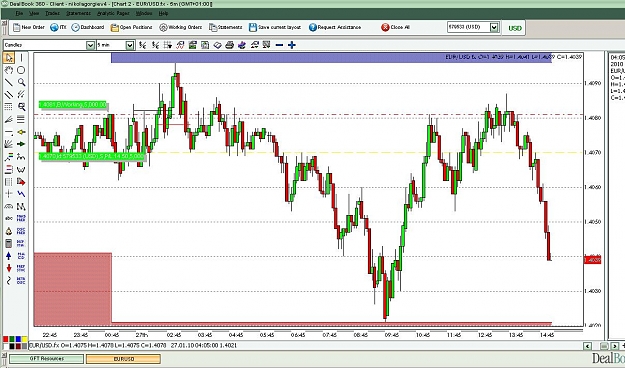Click the New Order button
The image size is (625, 368).
29,27
